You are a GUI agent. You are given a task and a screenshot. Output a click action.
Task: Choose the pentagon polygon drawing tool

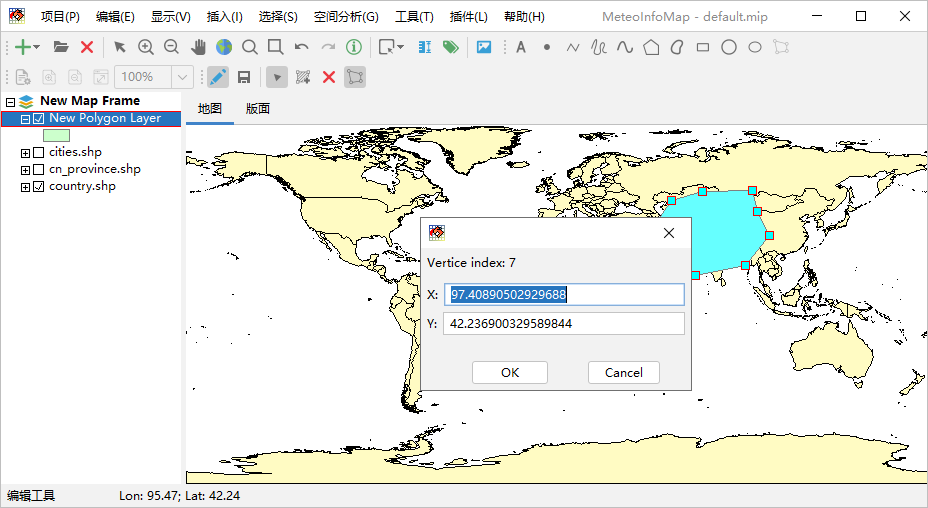pyautogui.click(x=651, y=47)
